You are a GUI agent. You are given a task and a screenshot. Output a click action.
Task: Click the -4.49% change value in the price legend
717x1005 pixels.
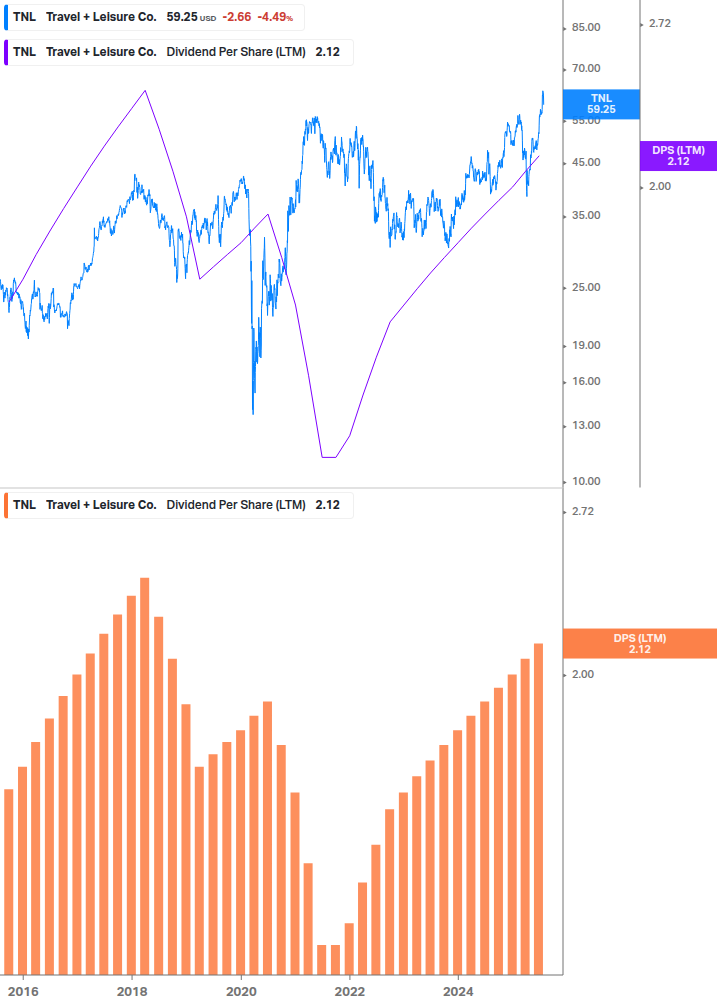pyautogui.click(x=275, y=17)
